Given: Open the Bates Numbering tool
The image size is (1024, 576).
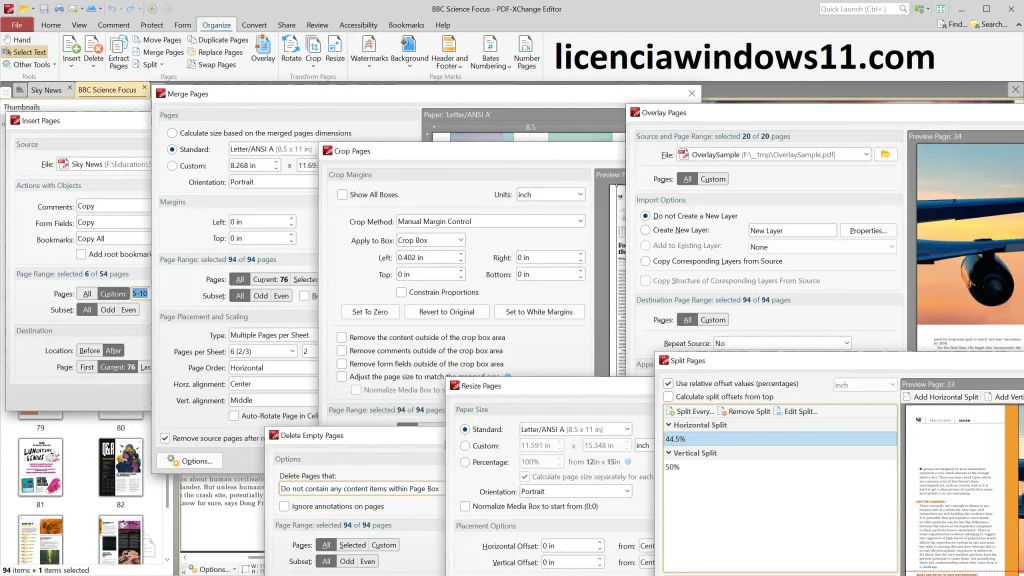Looking at the screenshot, I should point(490,53).
